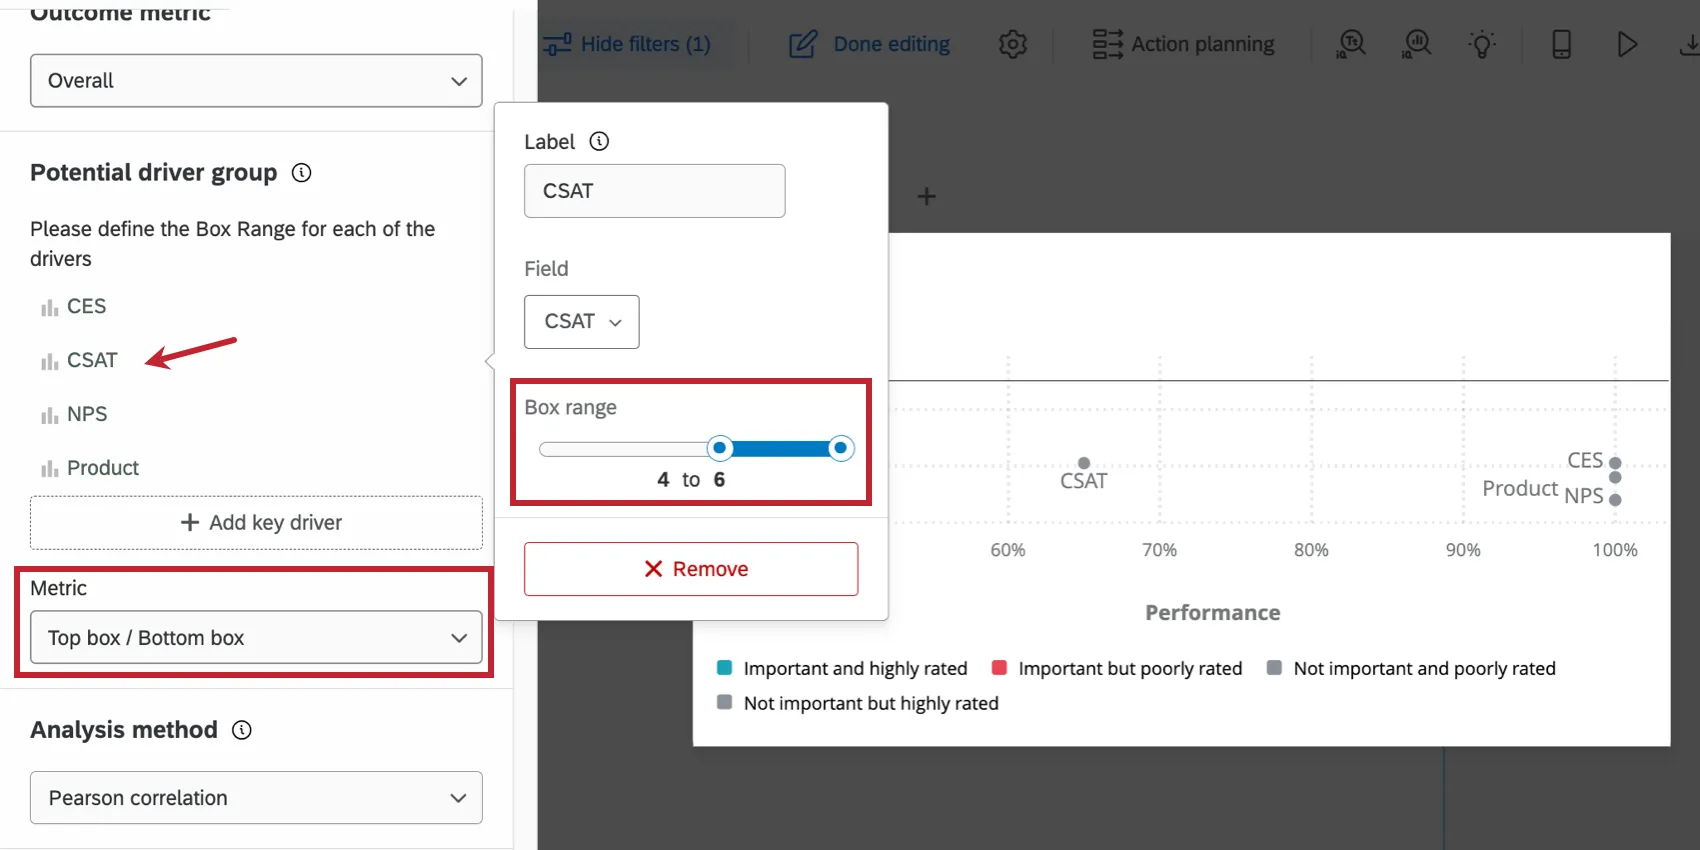
Task: Click the lightbulb insights icon
Action: tap(1482, 44)
